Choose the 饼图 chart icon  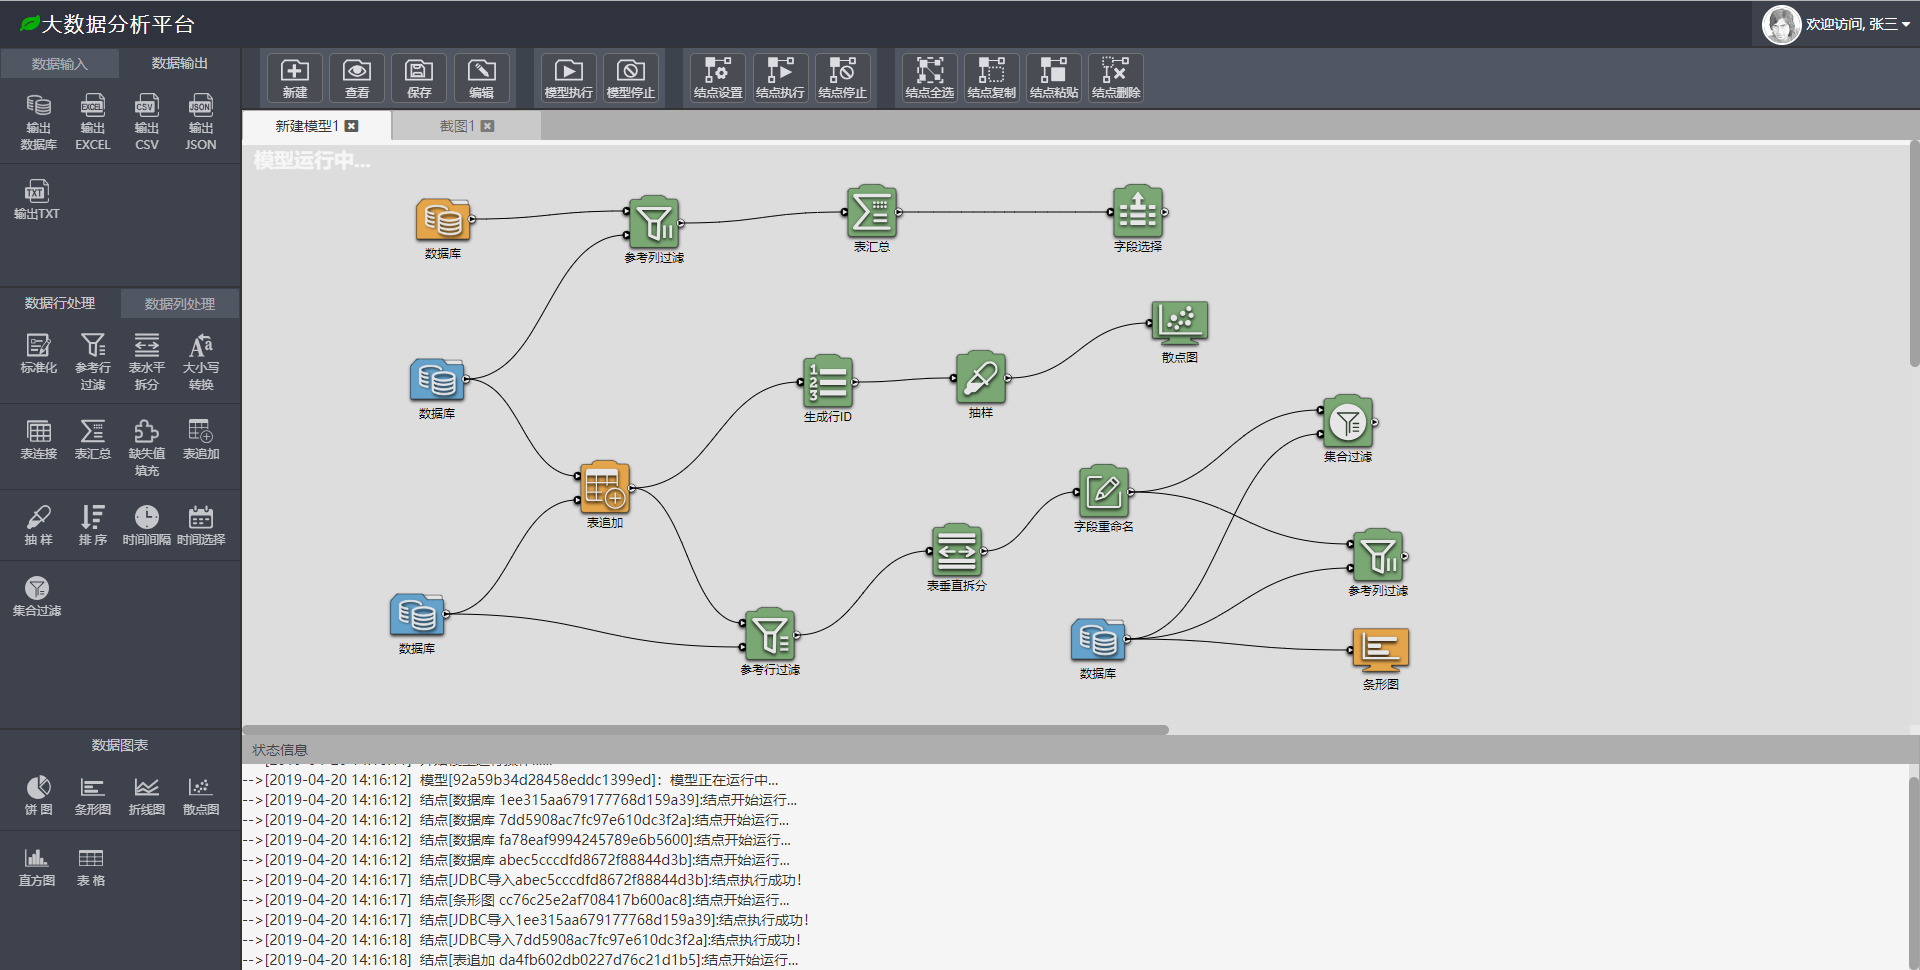pos(38,795)
